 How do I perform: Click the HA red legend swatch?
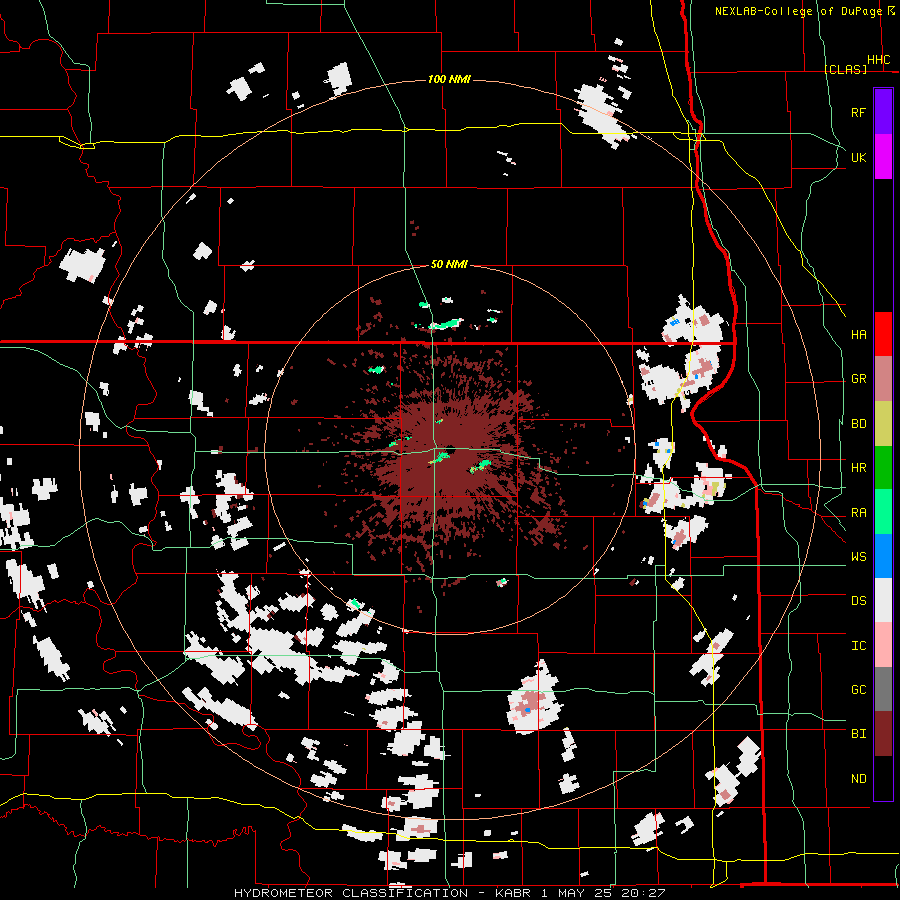pyautogui.click(x=883, y=334)
